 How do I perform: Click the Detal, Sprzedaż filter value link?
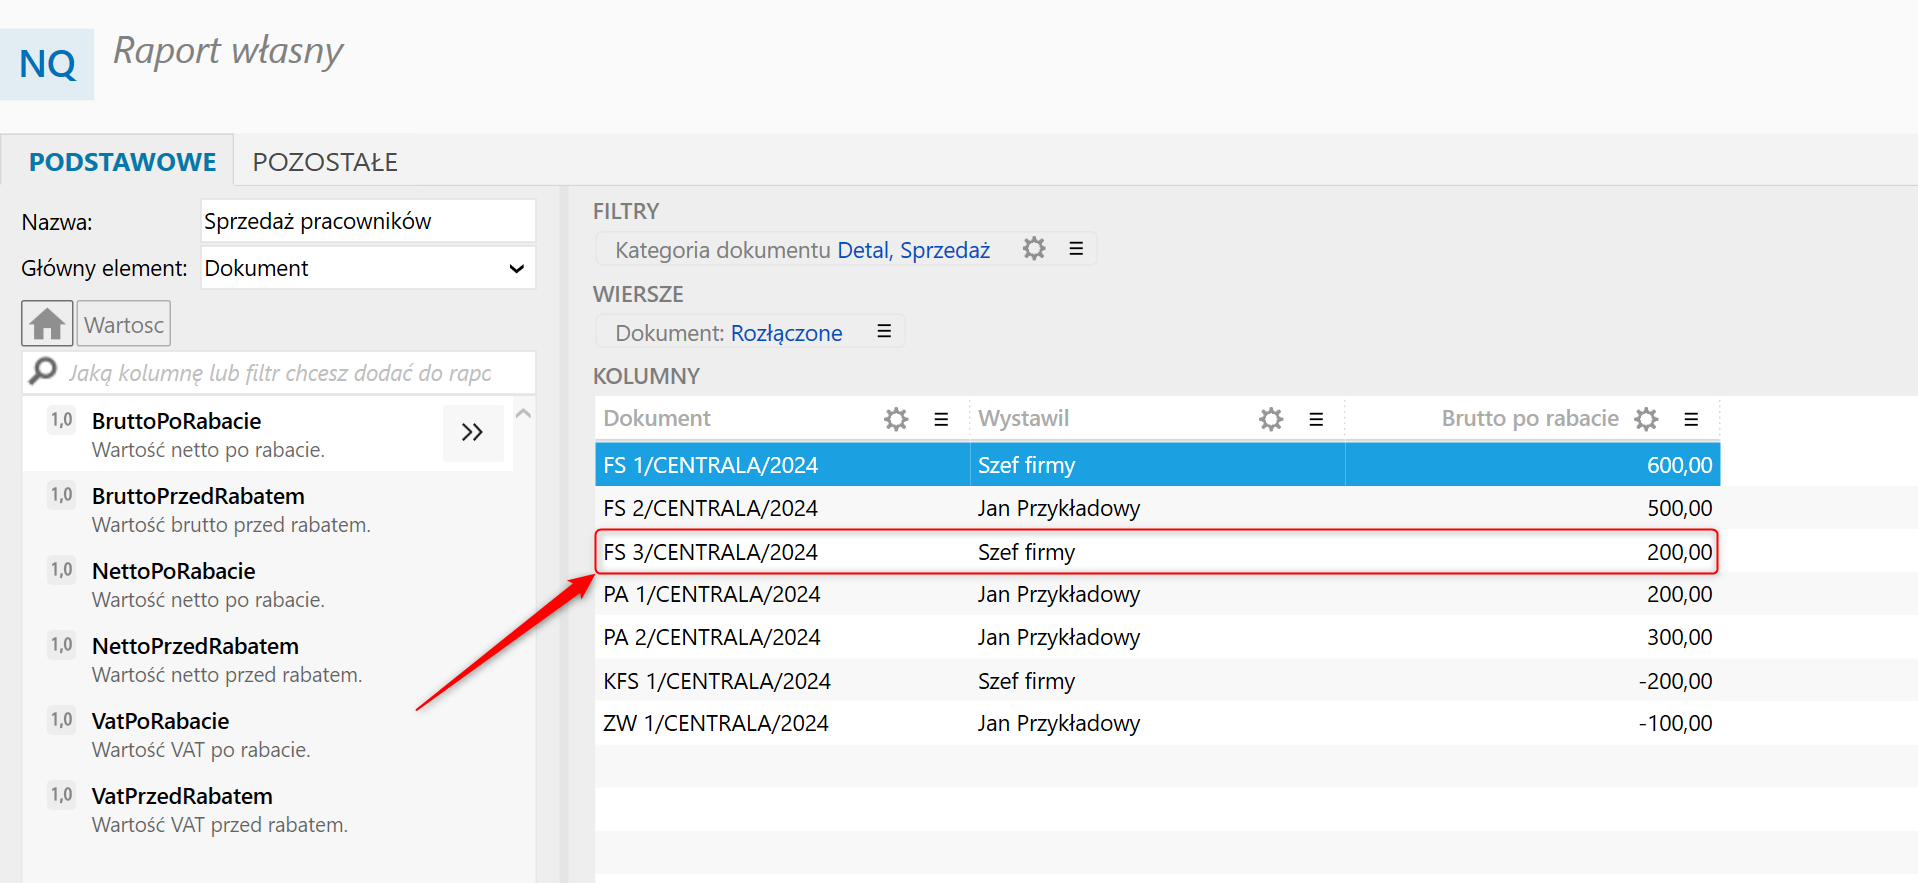(x=913, y=250)
